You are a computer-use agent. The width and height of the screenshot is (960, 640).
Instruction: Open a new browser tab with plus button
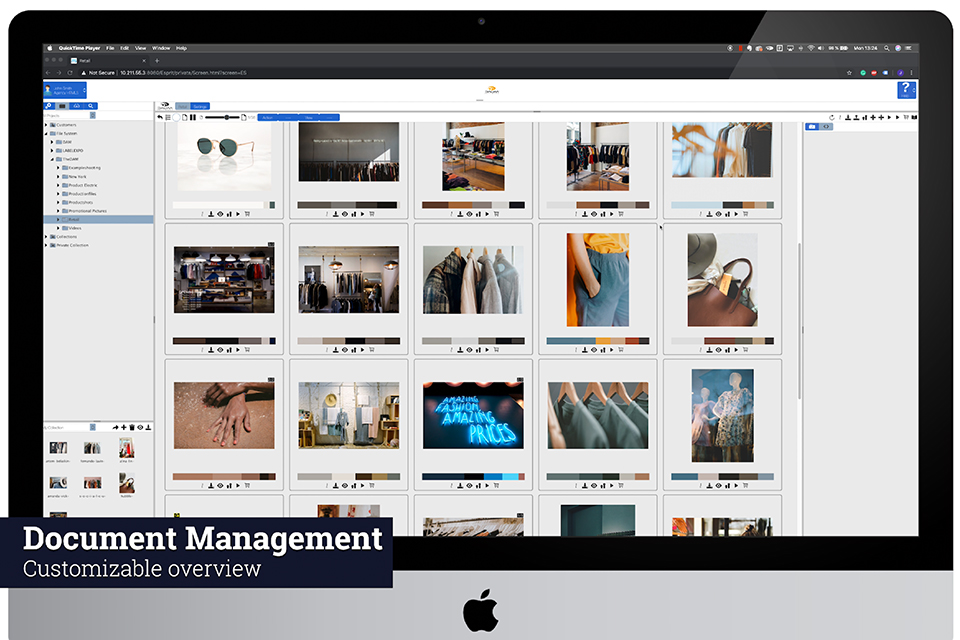point(157,61)
